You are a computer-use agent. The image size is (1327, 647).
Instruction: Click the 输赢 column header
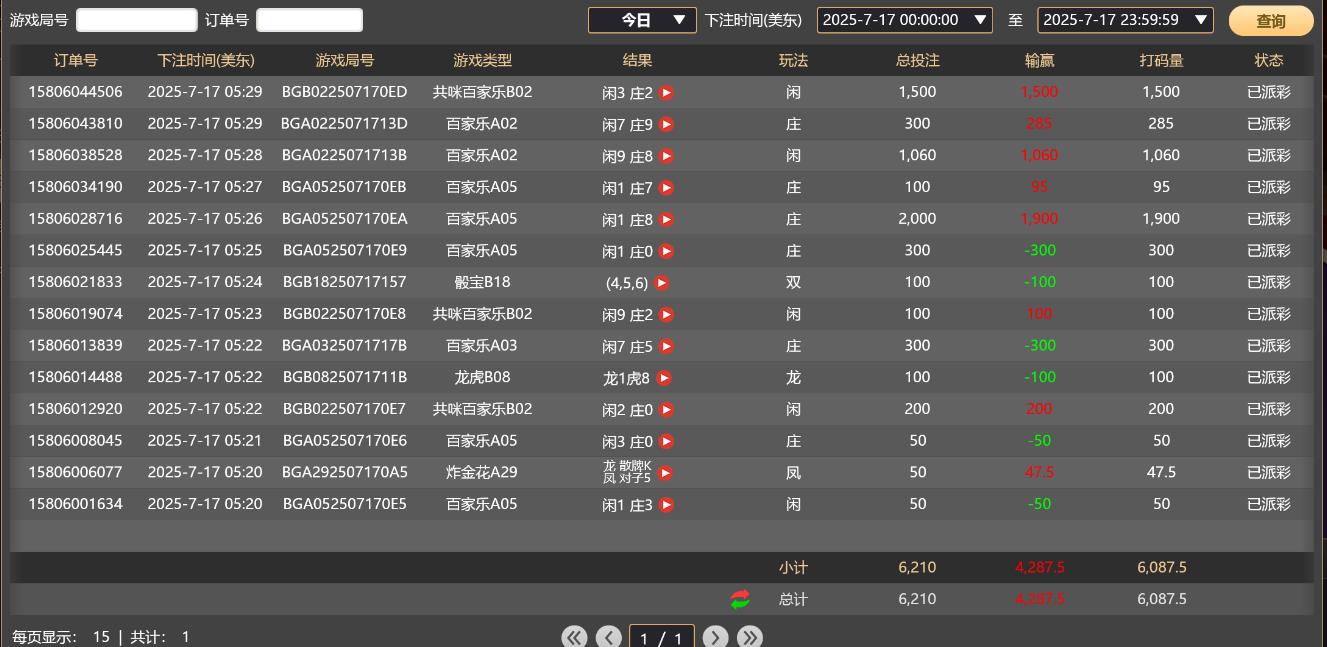1040,60
